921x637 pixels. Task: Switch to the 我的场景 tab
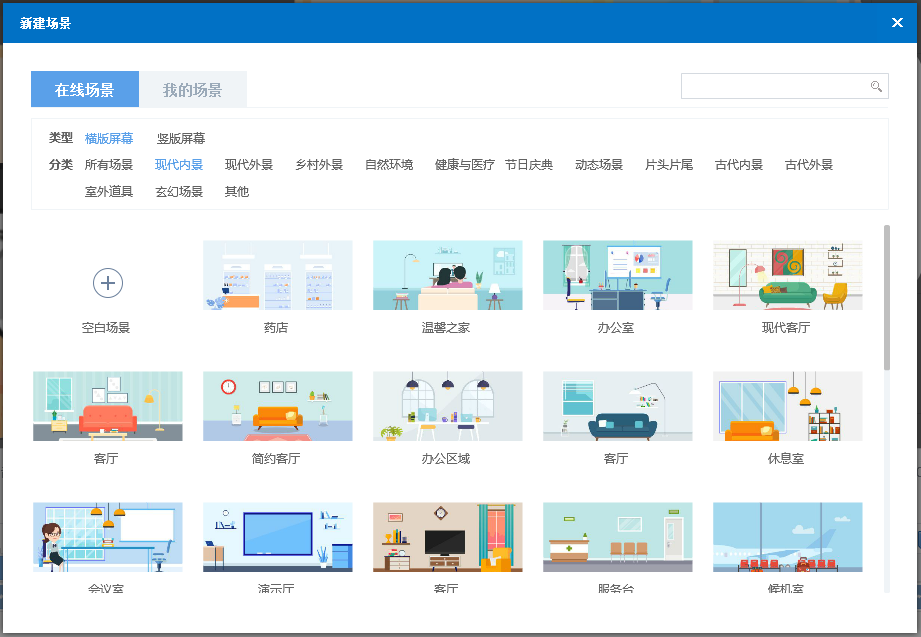(193, 89)
